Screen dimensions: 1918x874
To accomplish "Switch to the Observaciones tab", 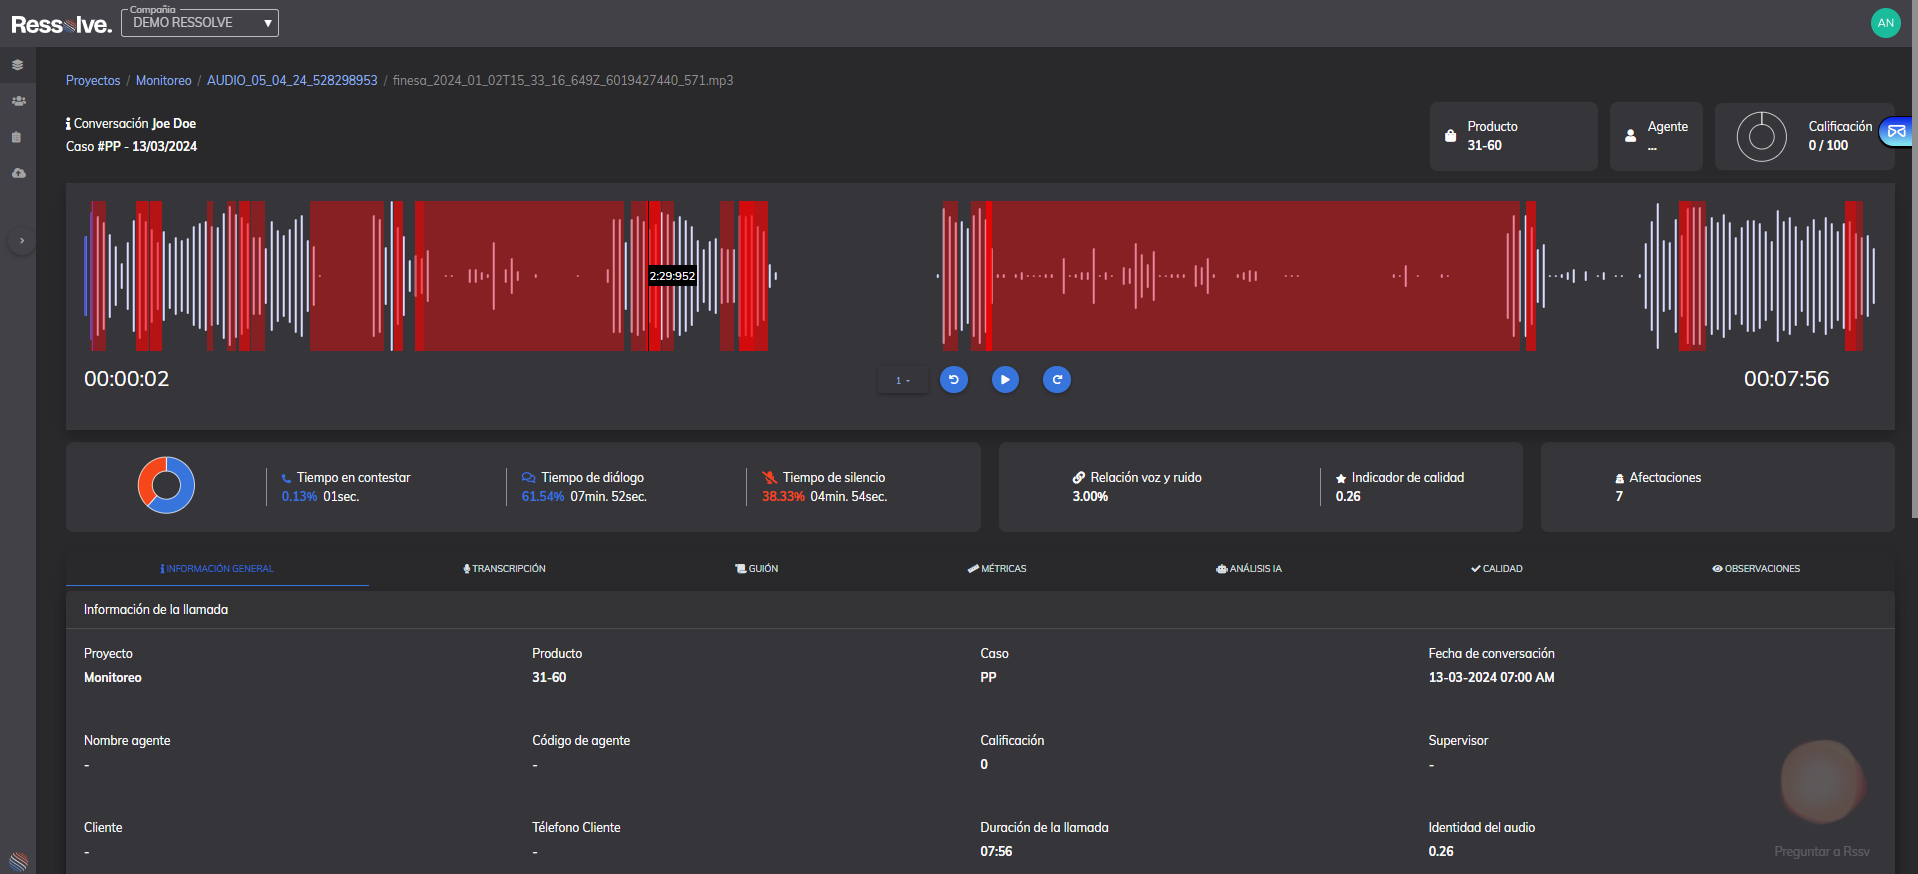I will point(1756,569).
